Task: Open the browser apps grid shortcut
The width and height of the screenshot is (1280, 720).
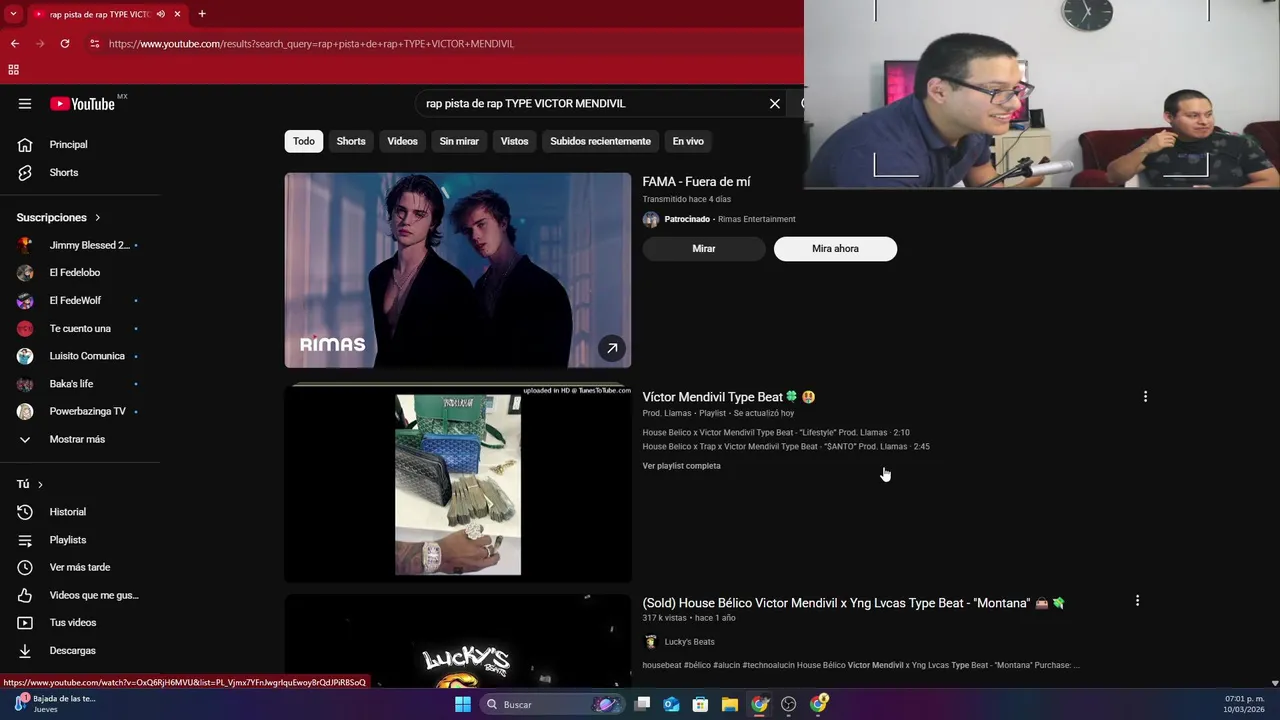Action: pyautogui.click(x=14, y=70)
